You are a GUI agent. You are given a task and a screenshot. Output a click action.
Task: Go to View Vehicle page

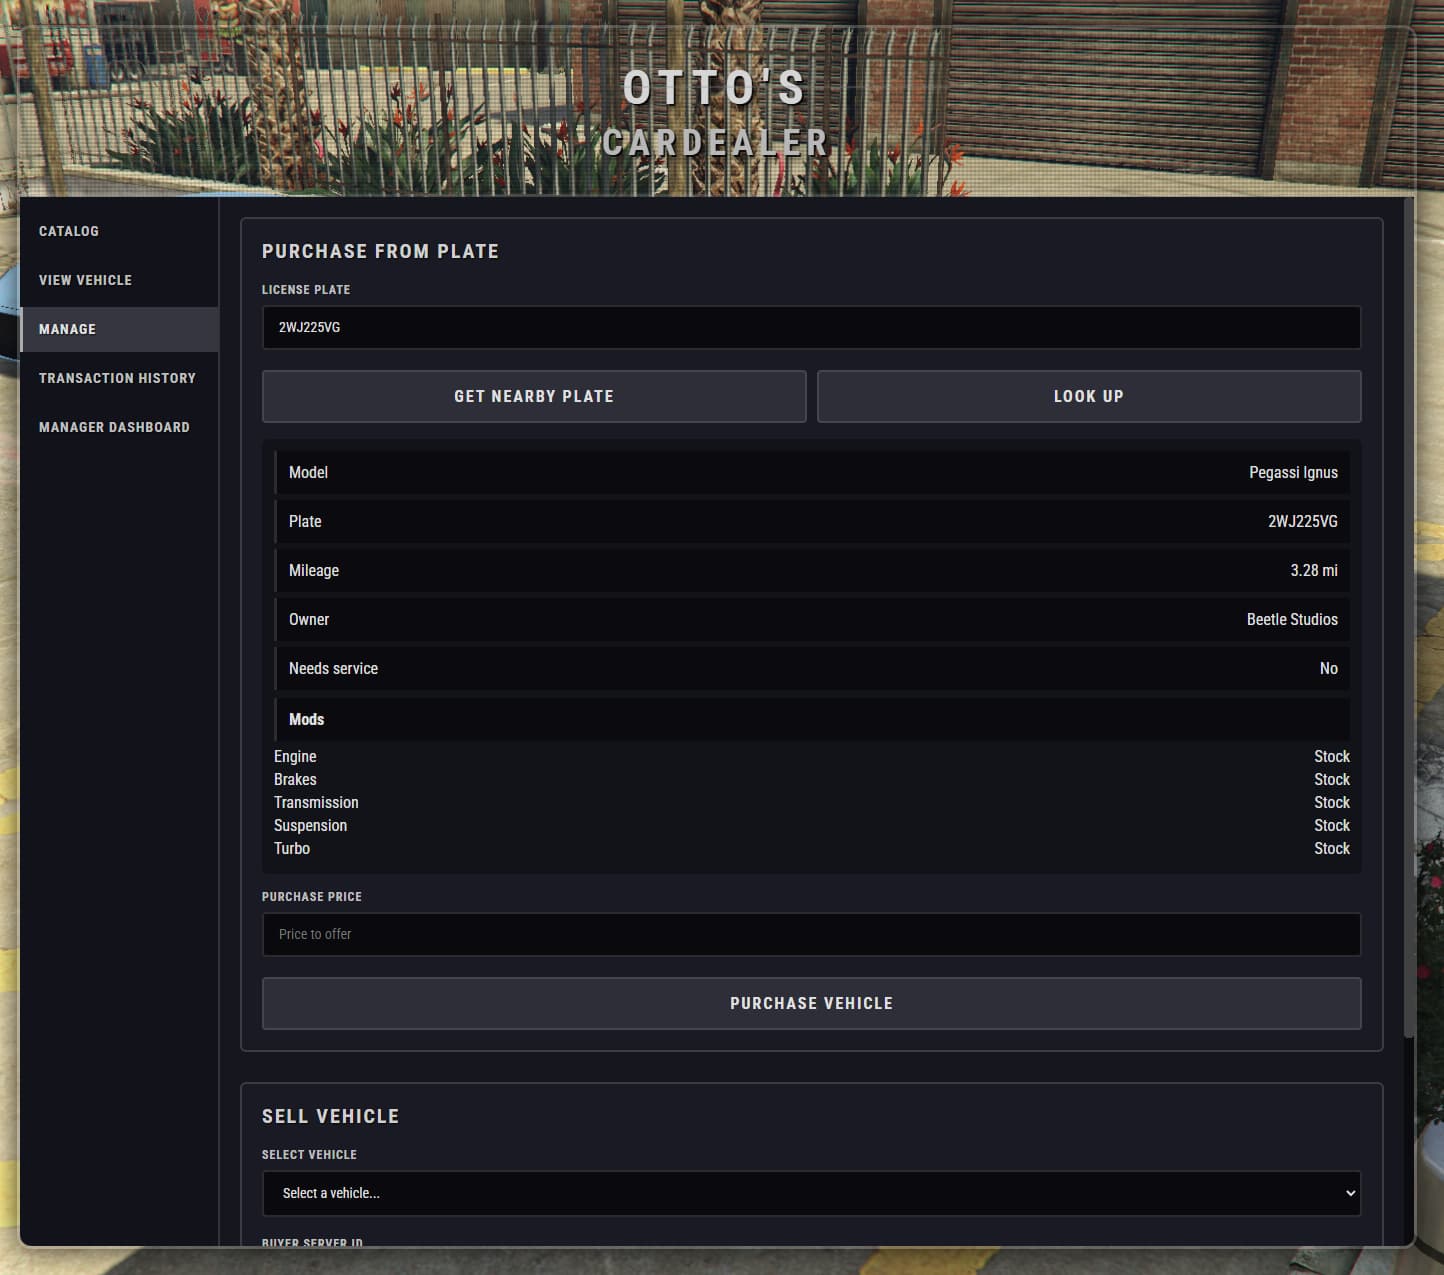(x=85, y=280)
